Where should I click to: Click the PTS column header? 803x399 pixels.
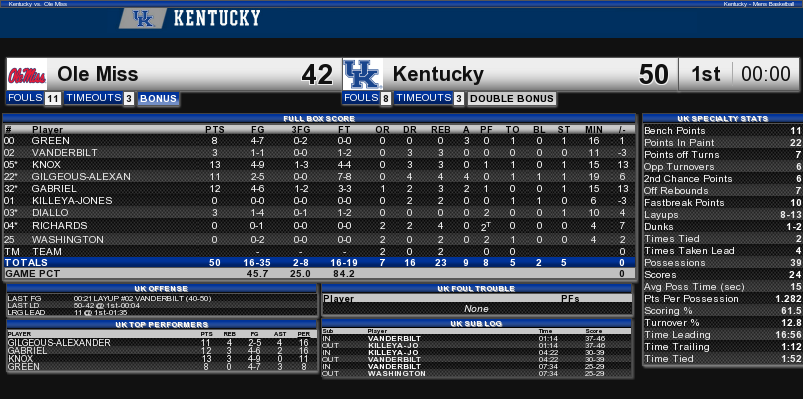tap(214, 130)
